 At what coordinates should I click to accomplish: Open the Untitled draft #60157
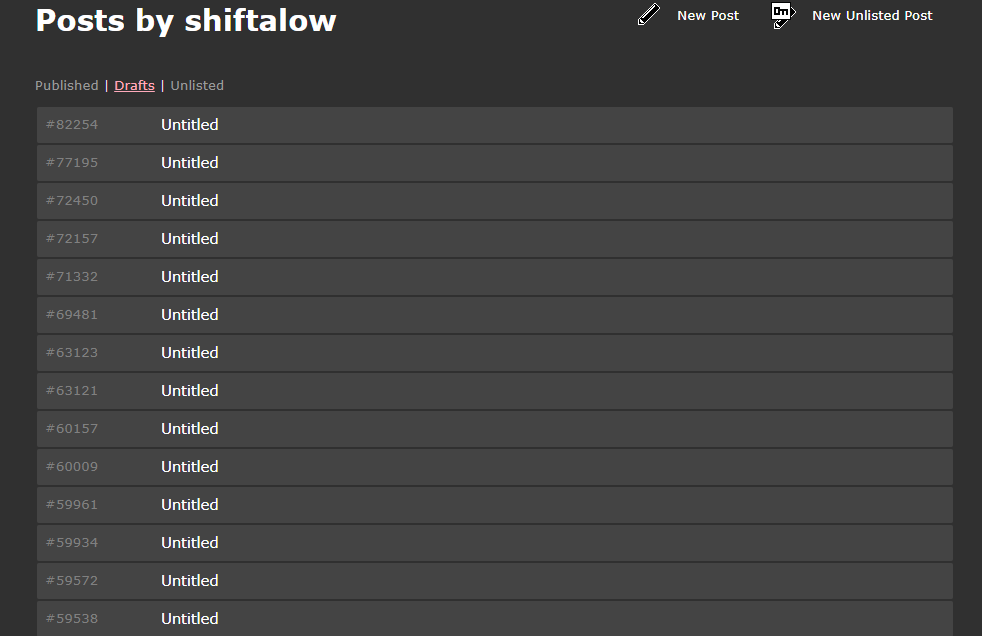tap(190, 429)
